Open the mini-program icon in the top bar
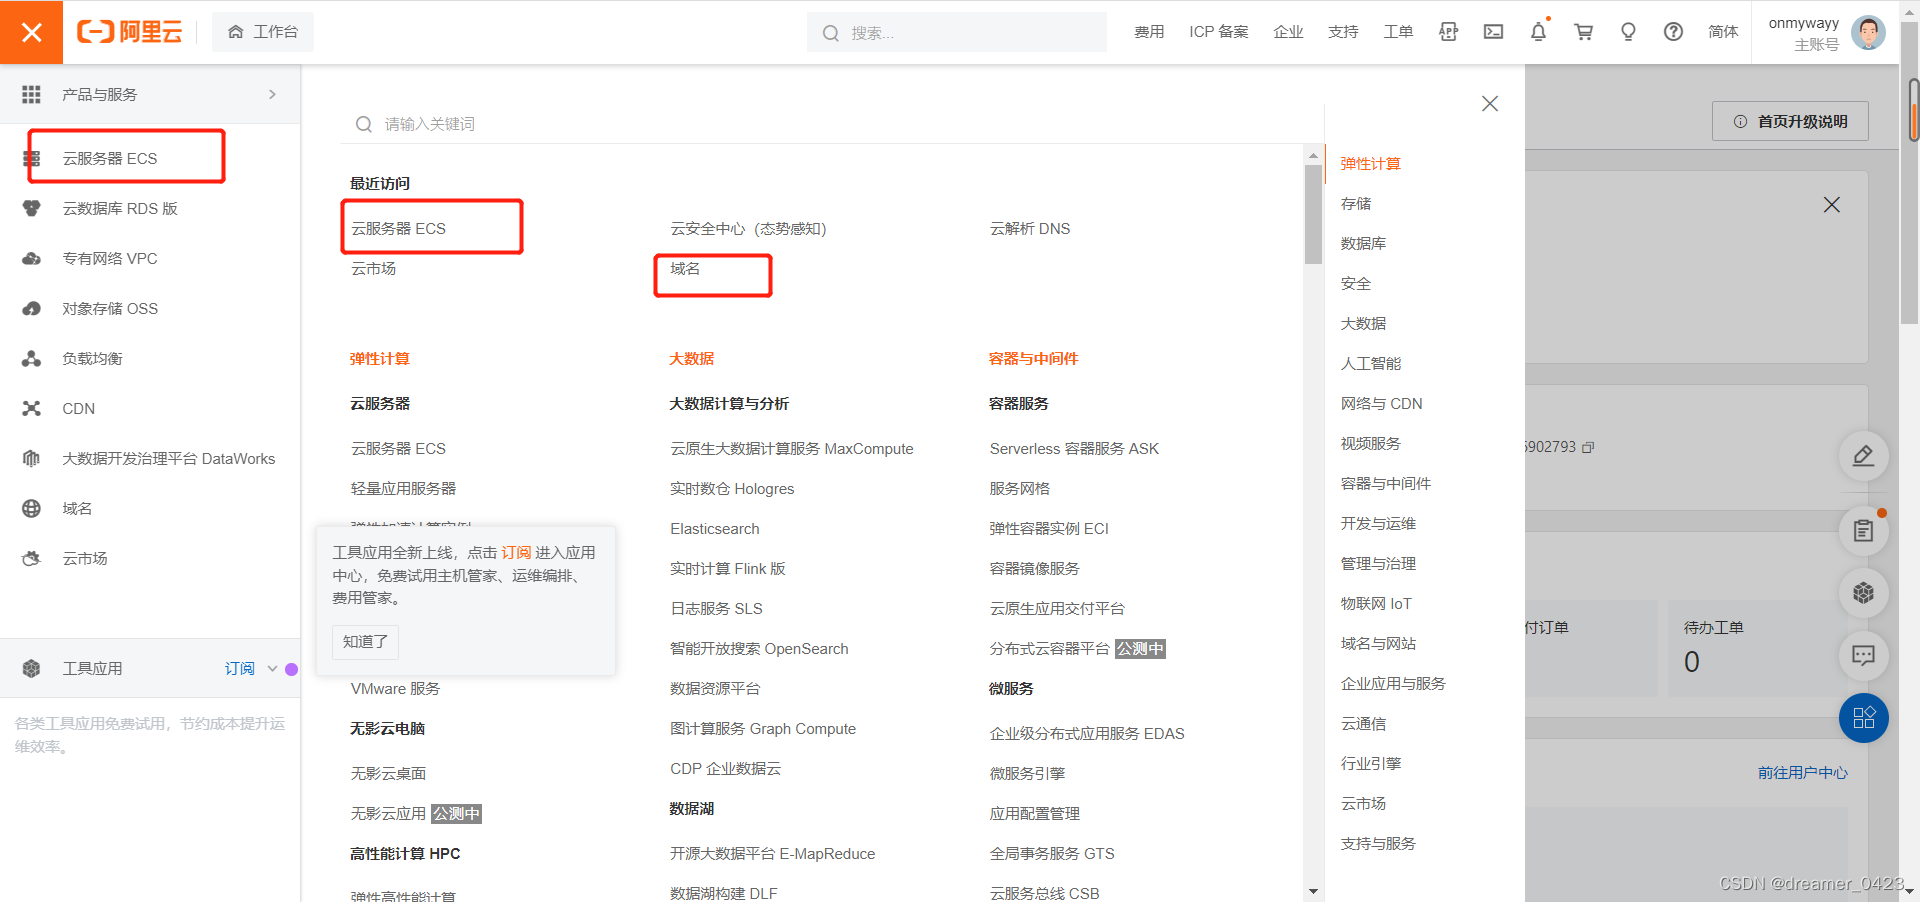The width and height of the screenshot is (1920, 902). click(1448, 32)
